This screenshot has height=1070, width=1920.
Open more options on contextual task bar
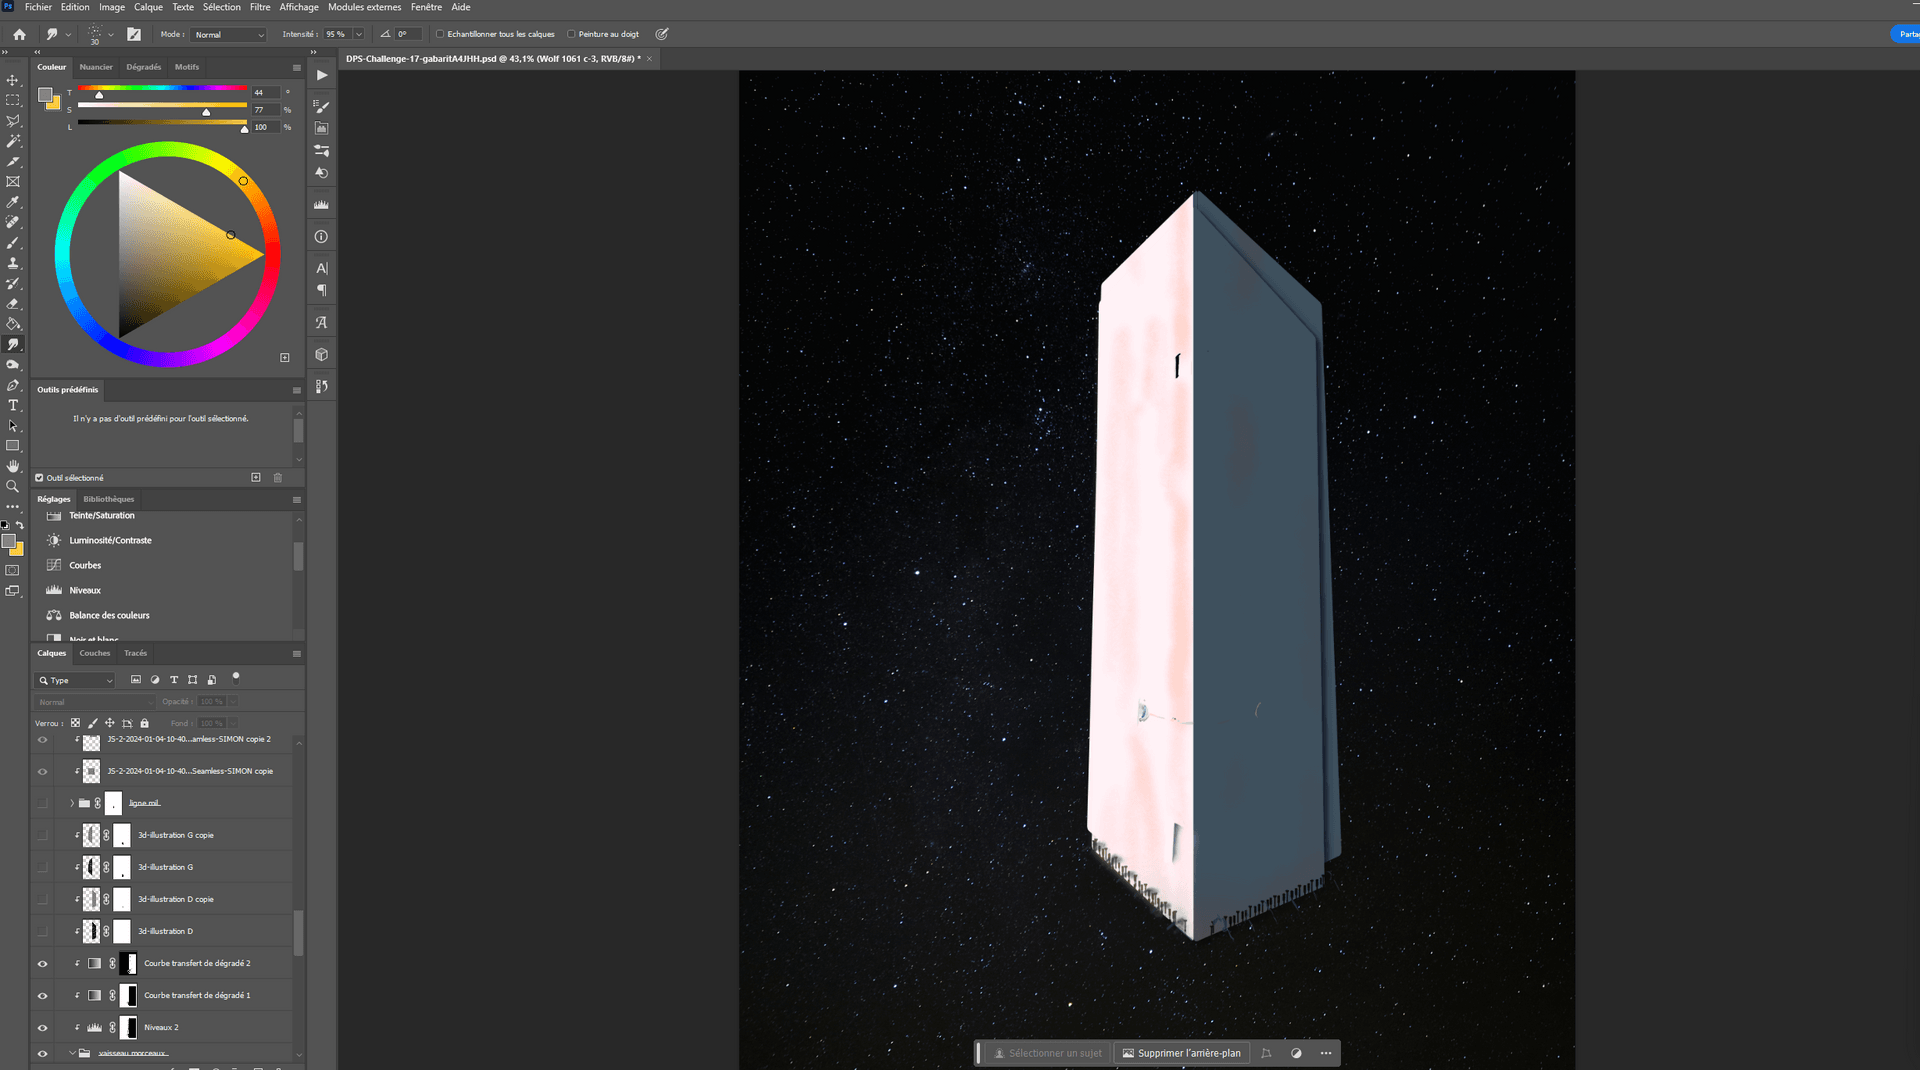click(x=1326, y=1053)
